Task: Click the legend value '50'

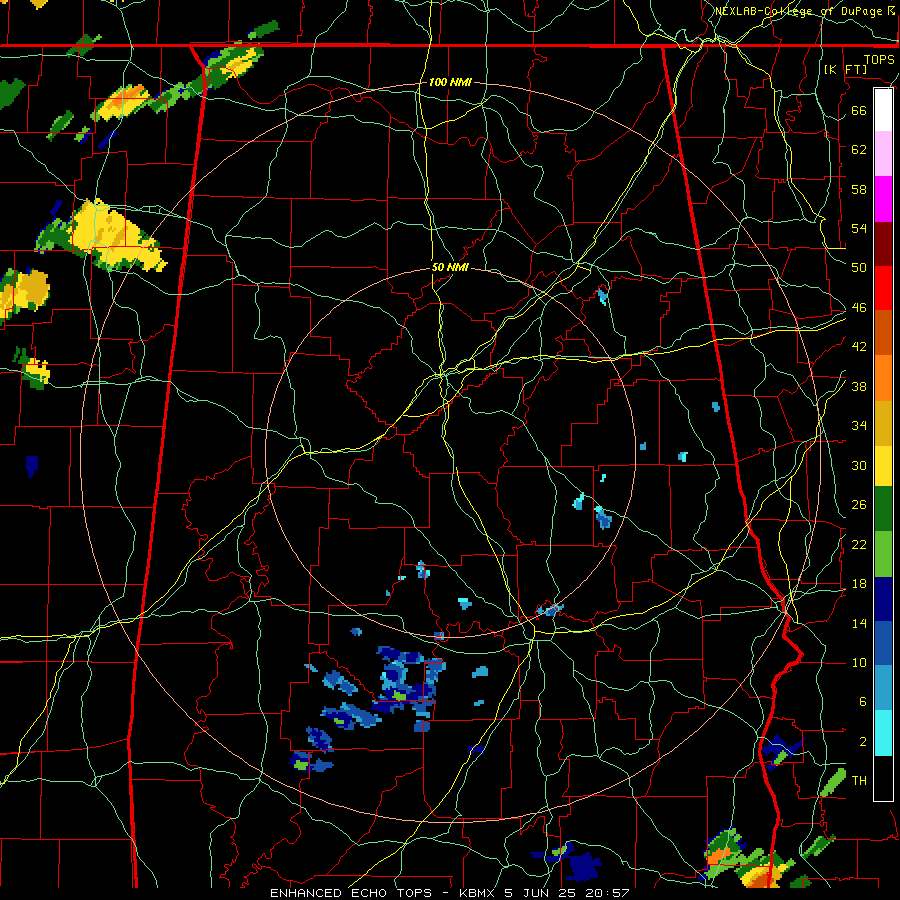Action: click(859, 267)
